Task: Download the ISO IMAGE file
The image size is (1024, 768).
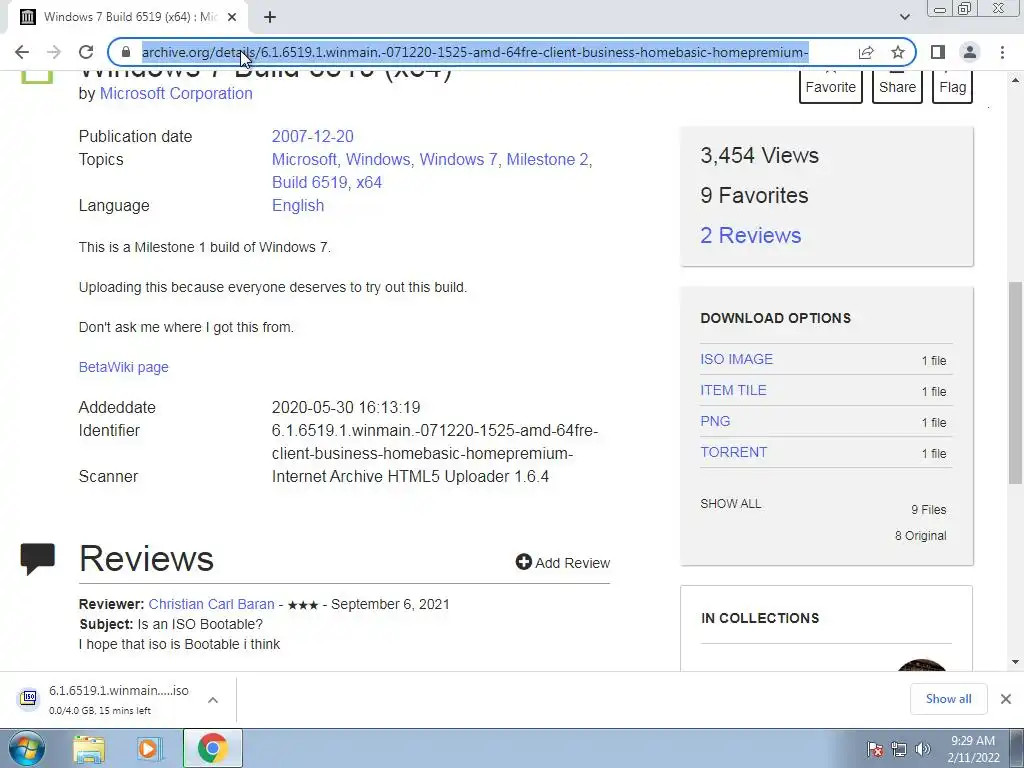Action: tap(737, 359)
